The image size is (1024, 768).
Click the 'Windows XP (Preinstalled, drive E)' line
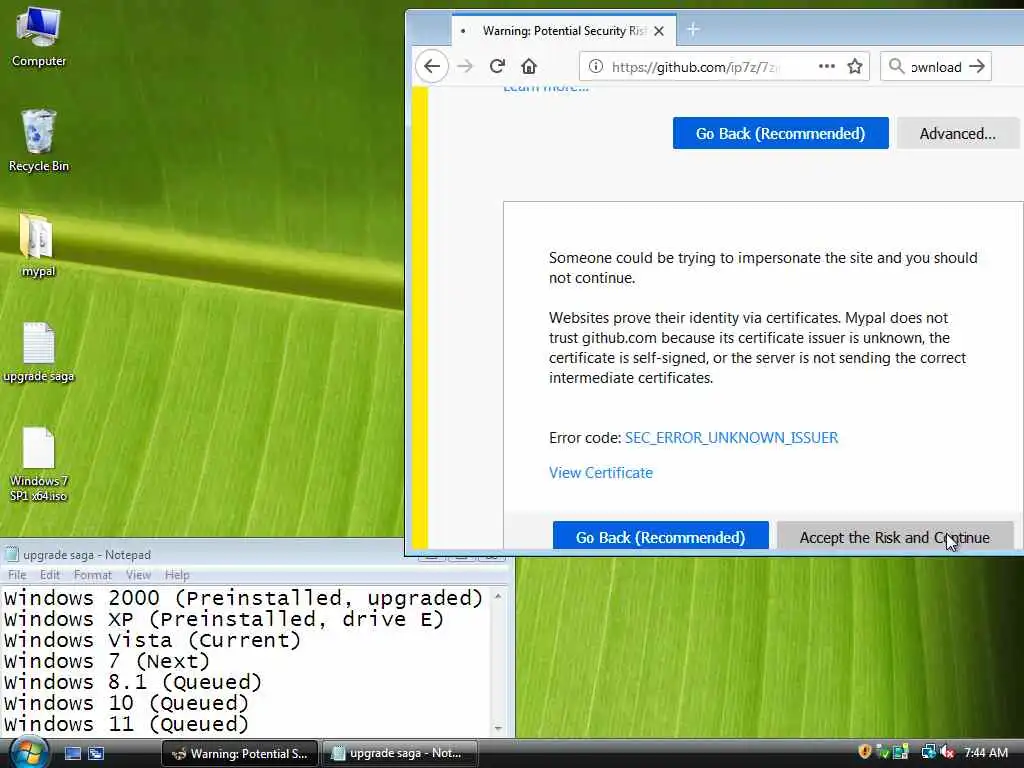(x=224, y=618)
